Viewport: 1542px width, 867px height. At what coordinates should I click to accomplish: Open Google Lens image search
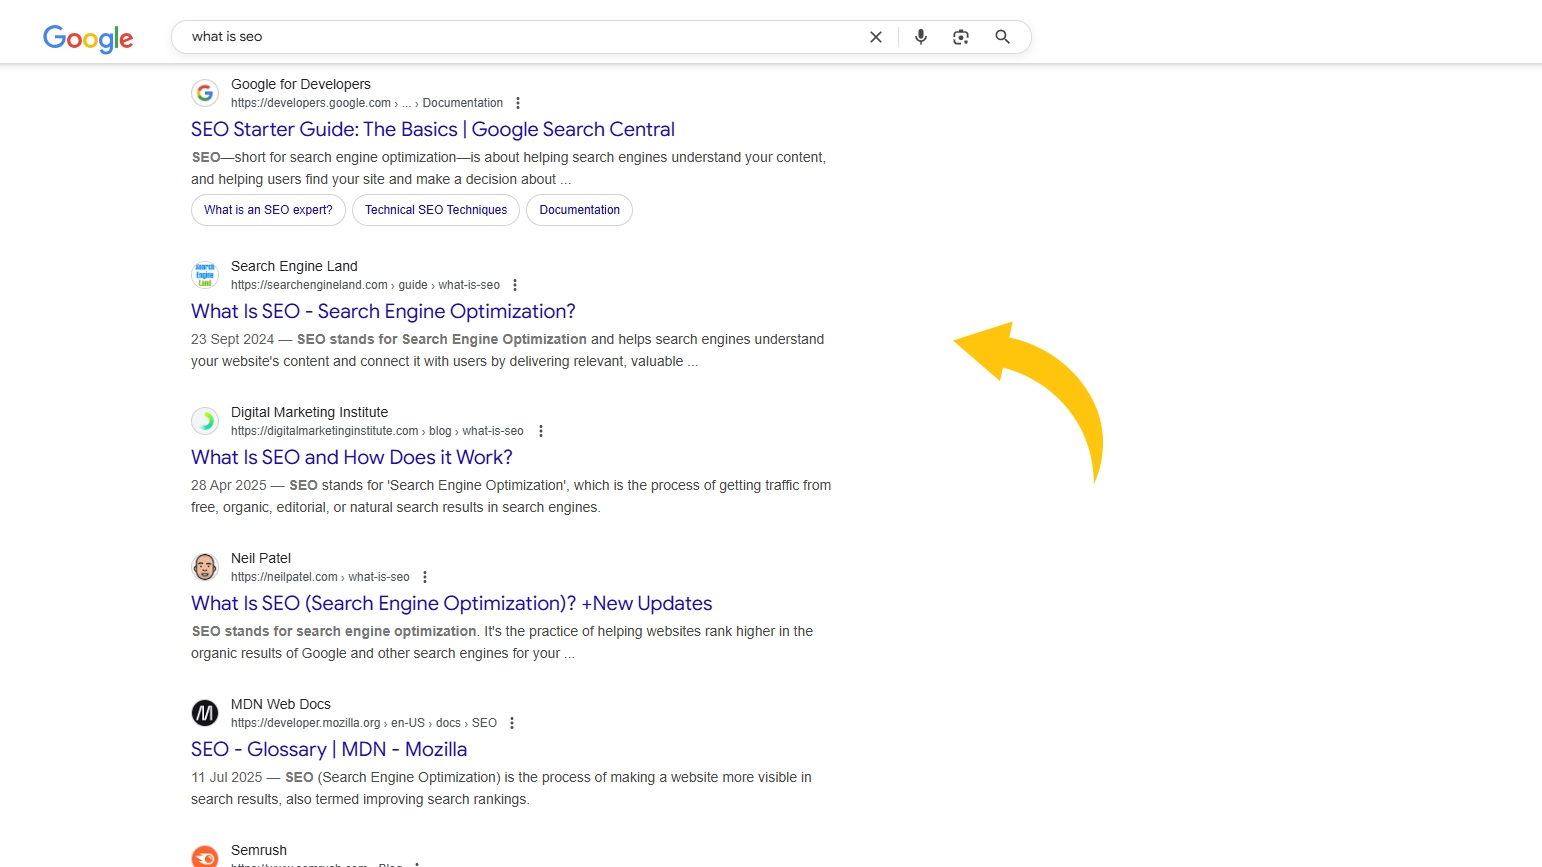[961, 36]
